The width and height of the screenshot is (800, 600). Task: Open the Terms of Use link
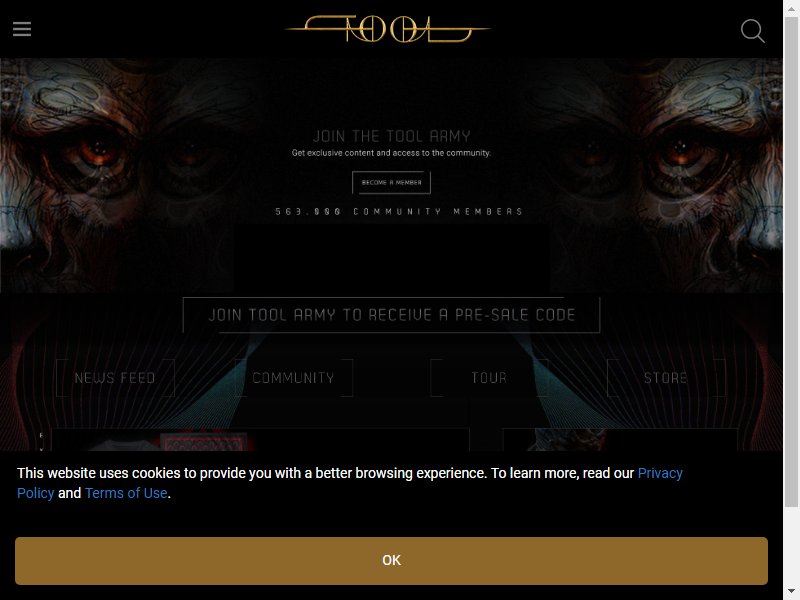coord(126,493)
